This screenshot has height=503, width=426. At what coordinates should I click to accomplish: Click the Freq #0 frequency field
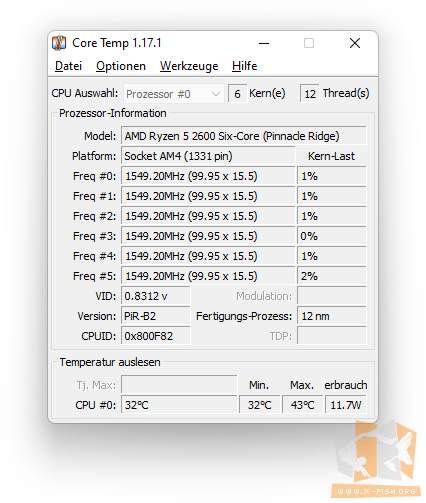click(x=208, y=176)
